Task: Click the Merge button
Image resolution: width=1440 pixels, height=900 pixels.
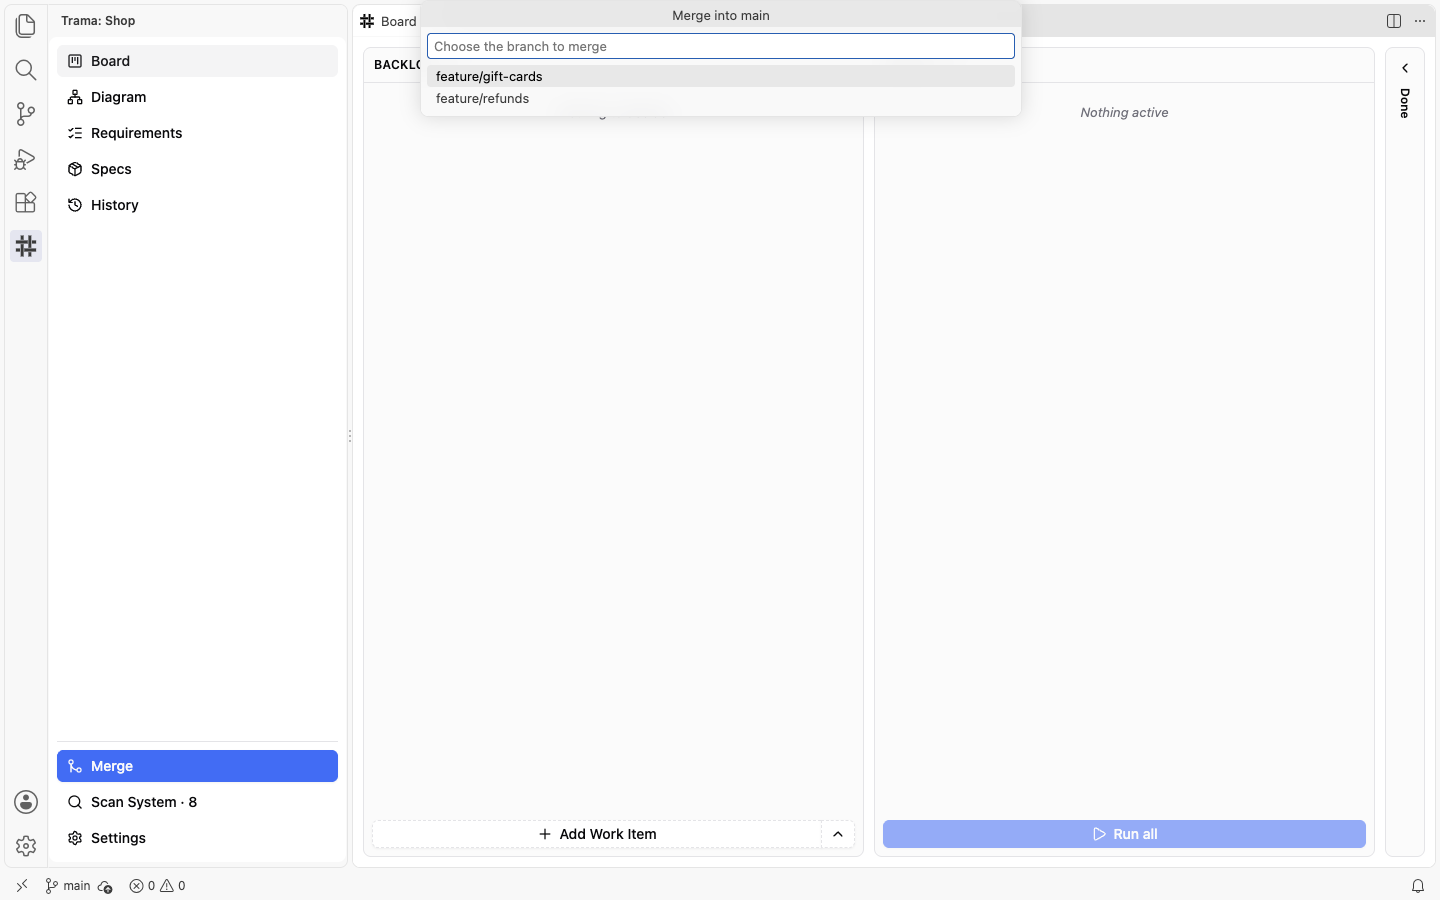Action: 197,766
